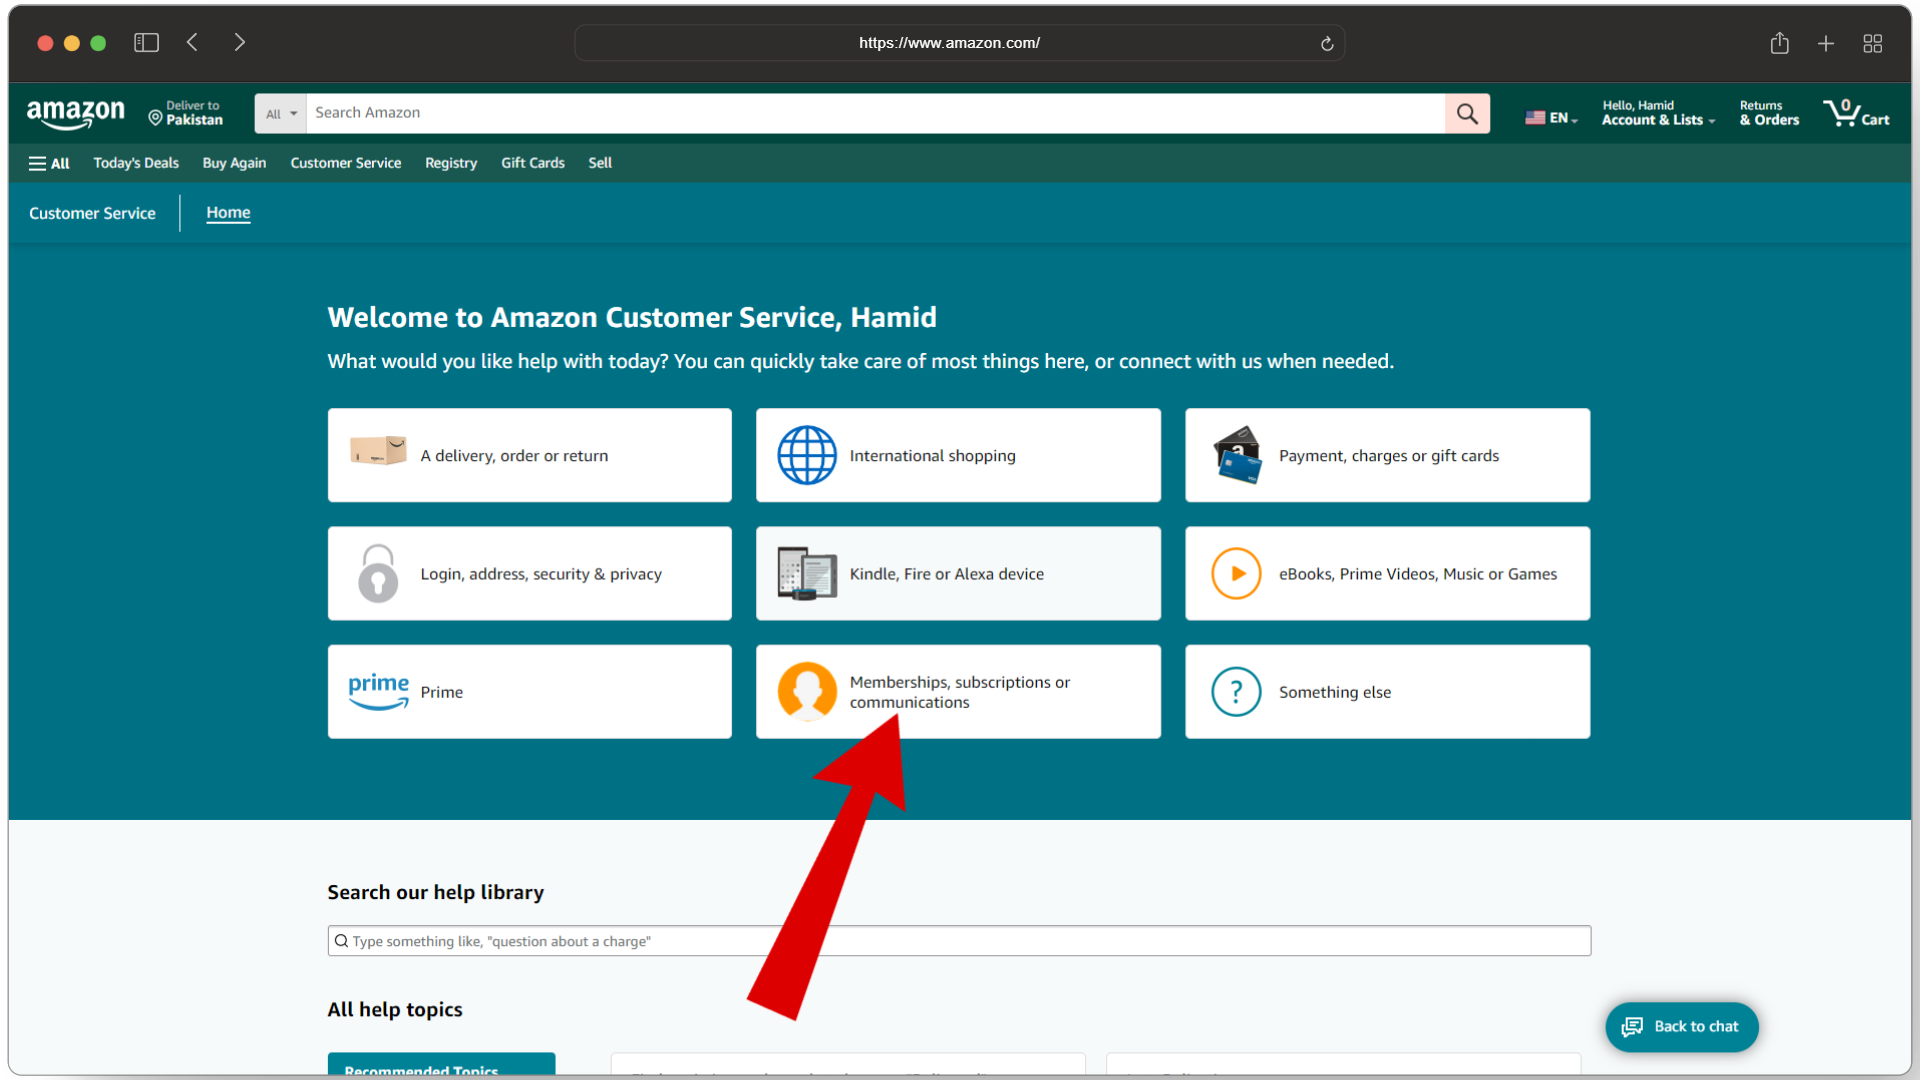Switch to the Home tab
The width and height of the screenshot is (1920, 1080).
(x=228, y=213)
